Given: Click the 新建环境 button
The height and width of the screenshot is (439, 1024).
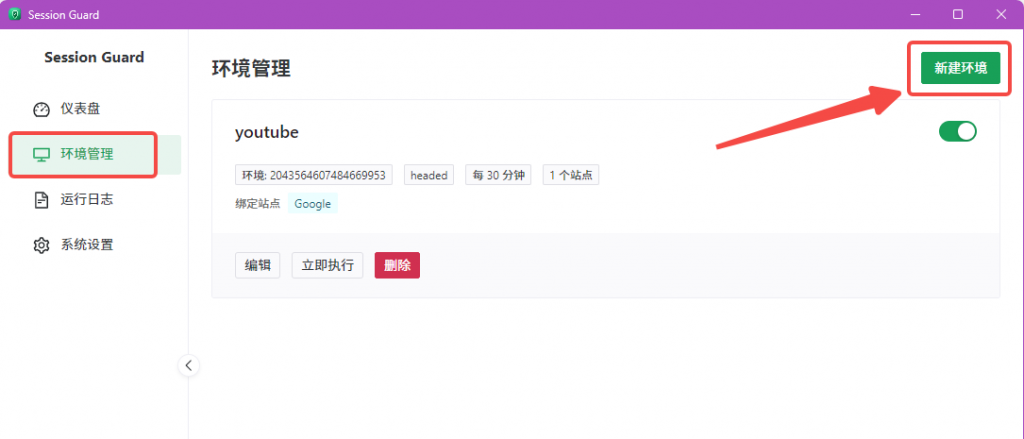Looking at the screenshot, I should [x=959, y=68].
